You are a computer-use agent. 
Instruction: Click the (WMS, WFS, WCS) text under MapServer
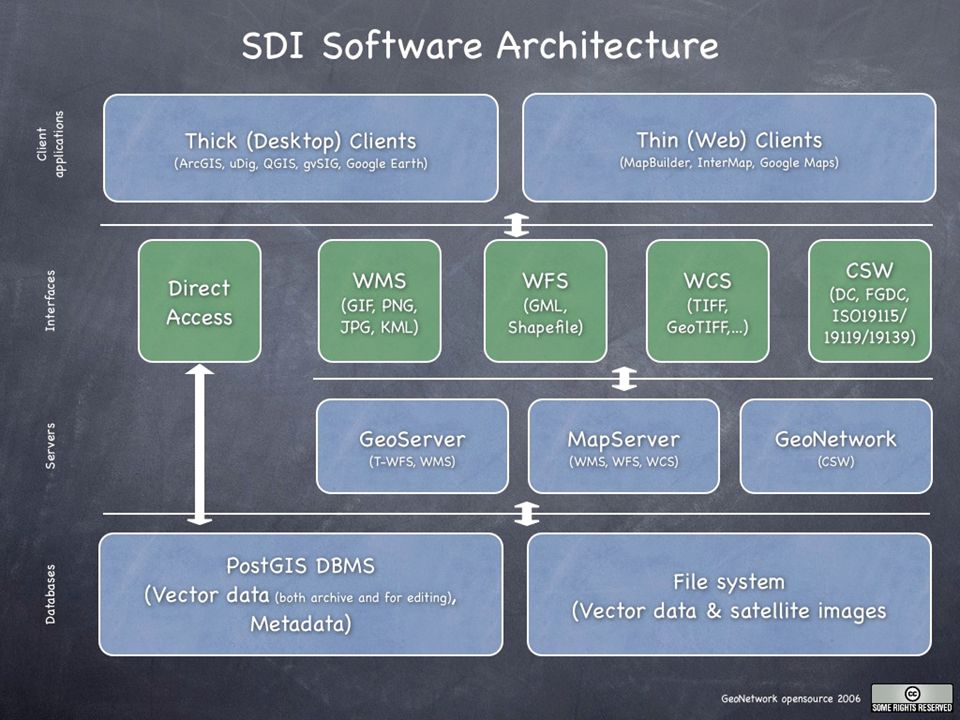coord(624,462)
